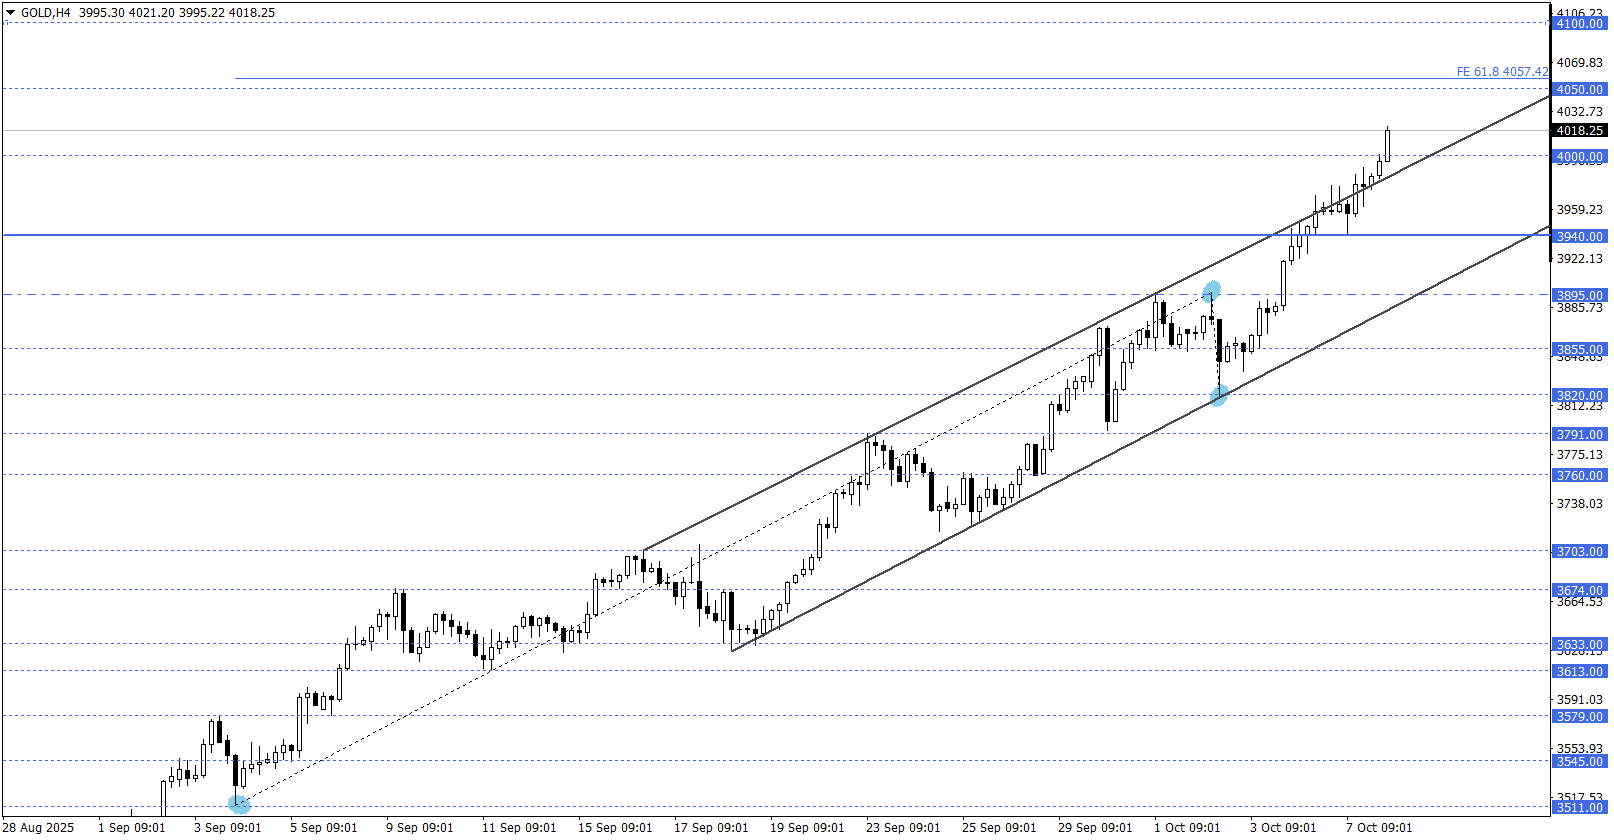Click the FE 61.8 4057.42 Fibonacci label
This screenshot has width=1614, height=840.
(x=1501, y=72)
